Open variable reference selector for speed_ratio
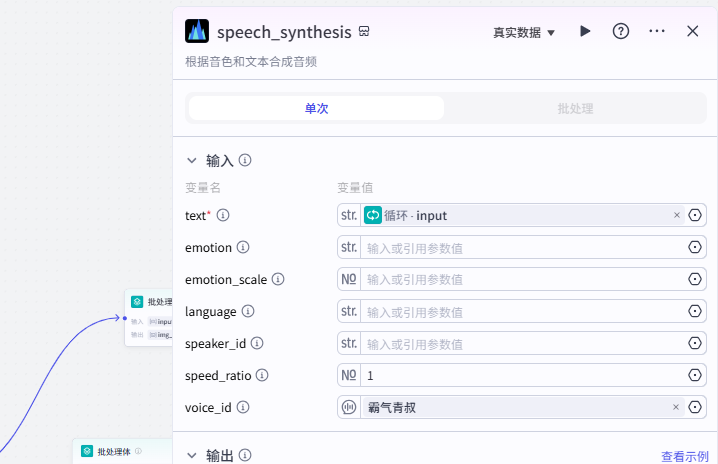This screenshot has height=464, width=718. coord(695,376)
